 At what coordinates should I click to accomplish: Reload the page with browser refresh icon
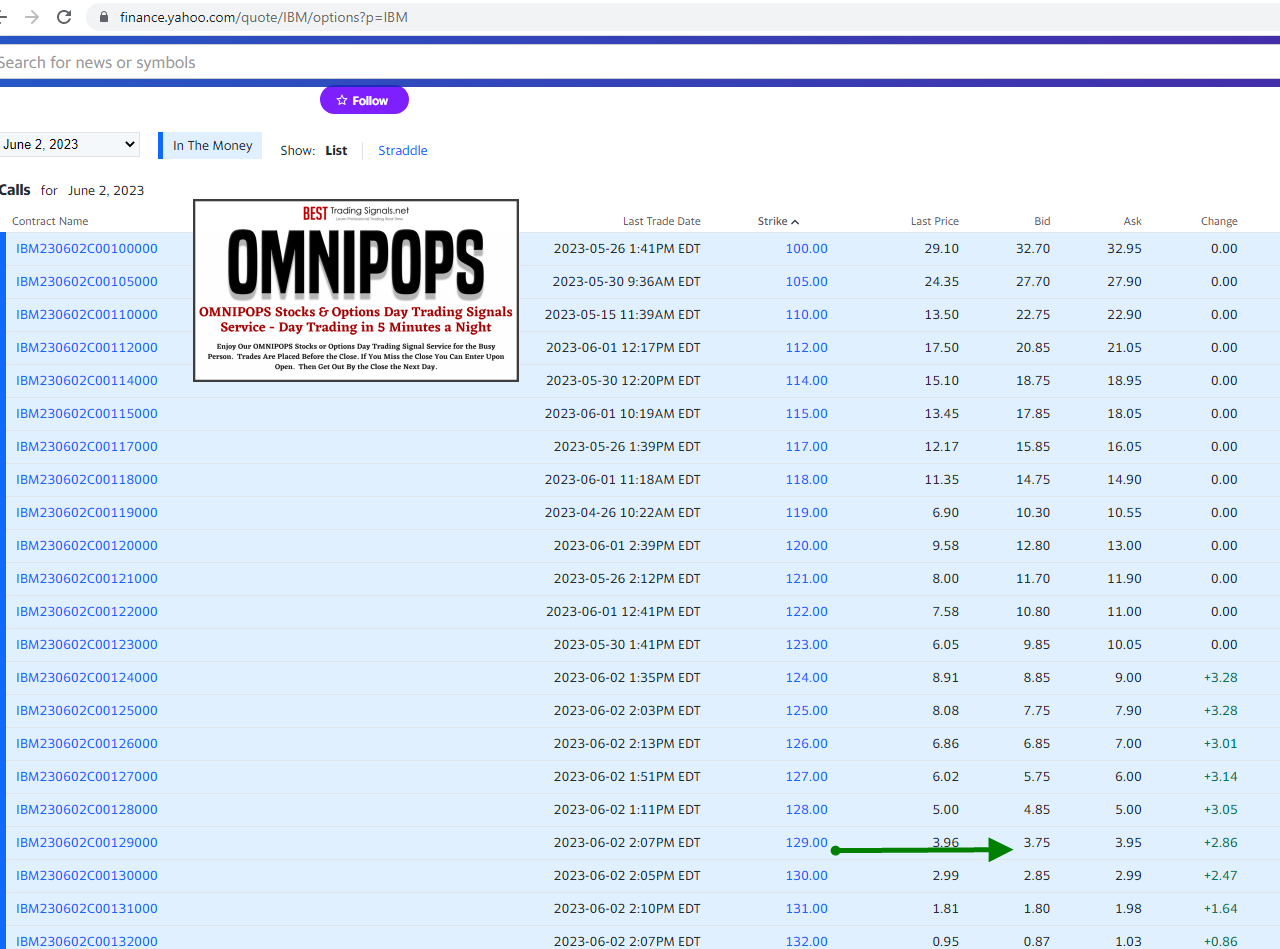click(x=64, y=17)
